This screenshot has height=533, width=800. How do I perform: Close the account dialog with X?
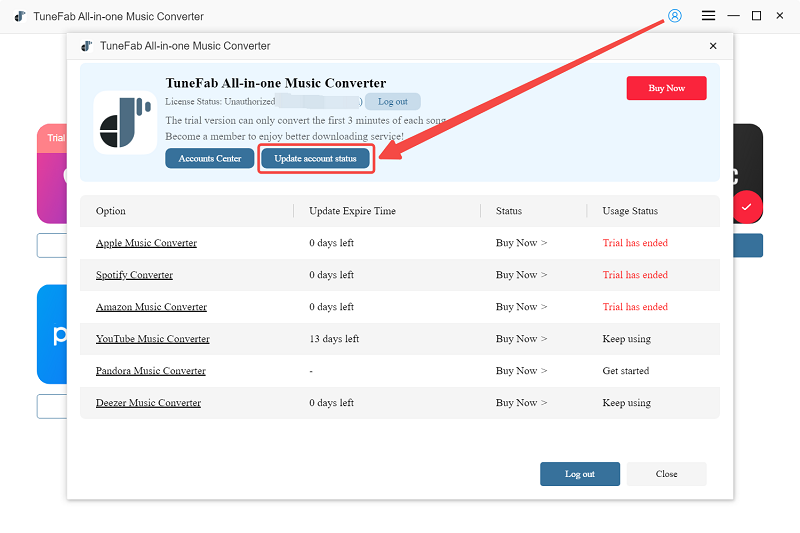coord(713,46)
